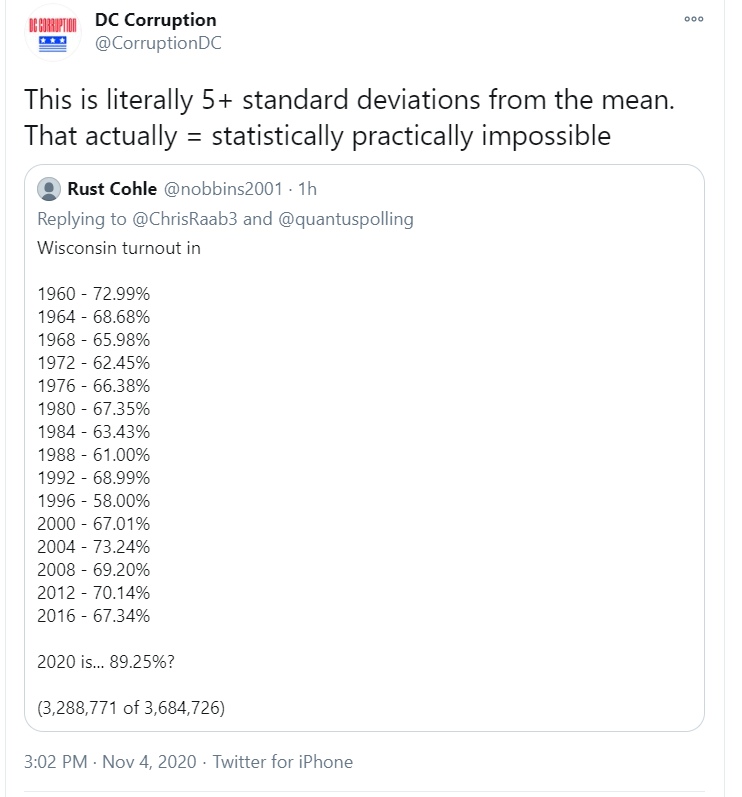Click the 'statistically practically impossible' text
This screenshot has height=797, width=742.
[411, 136]
